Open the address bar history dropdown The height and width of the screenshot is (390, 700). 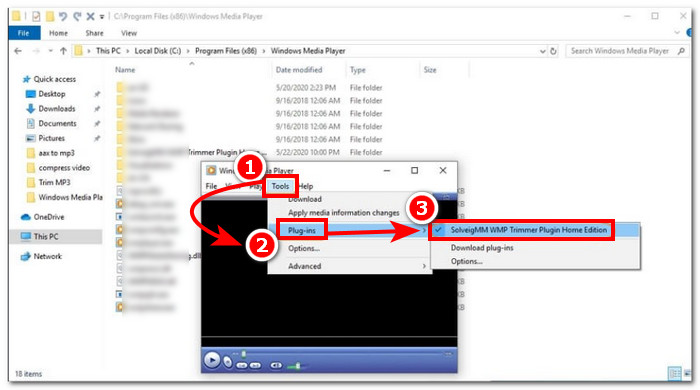coord(542,51)
